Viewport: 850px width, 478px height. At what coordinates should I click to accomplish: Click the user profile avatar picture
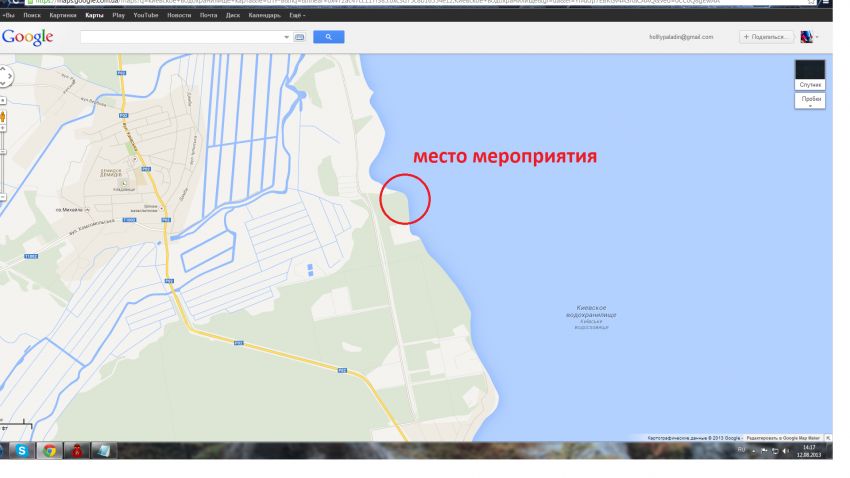(806, 37)
